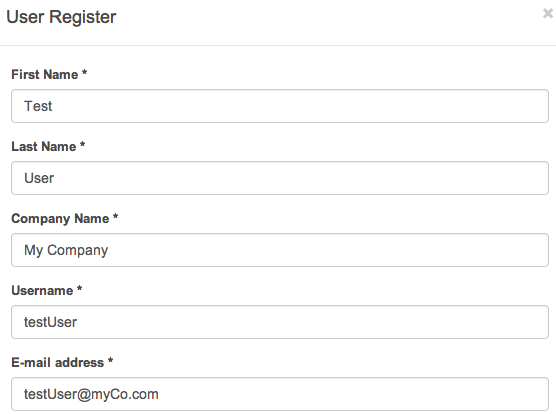Activate the E-mail address input box
556x414 pixels.
(x=280, y=394)
